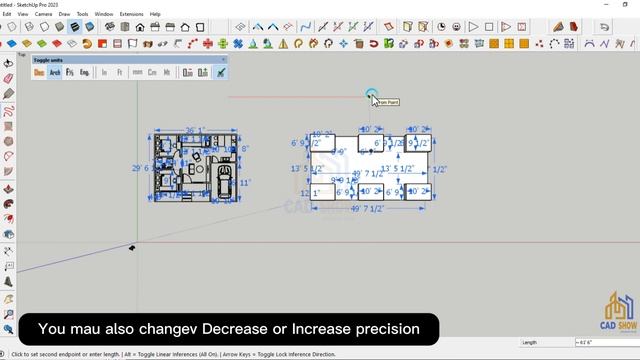Screen dimensions: 640x360
Task: Toggle inches (In) unit
Action: point(104,73)
